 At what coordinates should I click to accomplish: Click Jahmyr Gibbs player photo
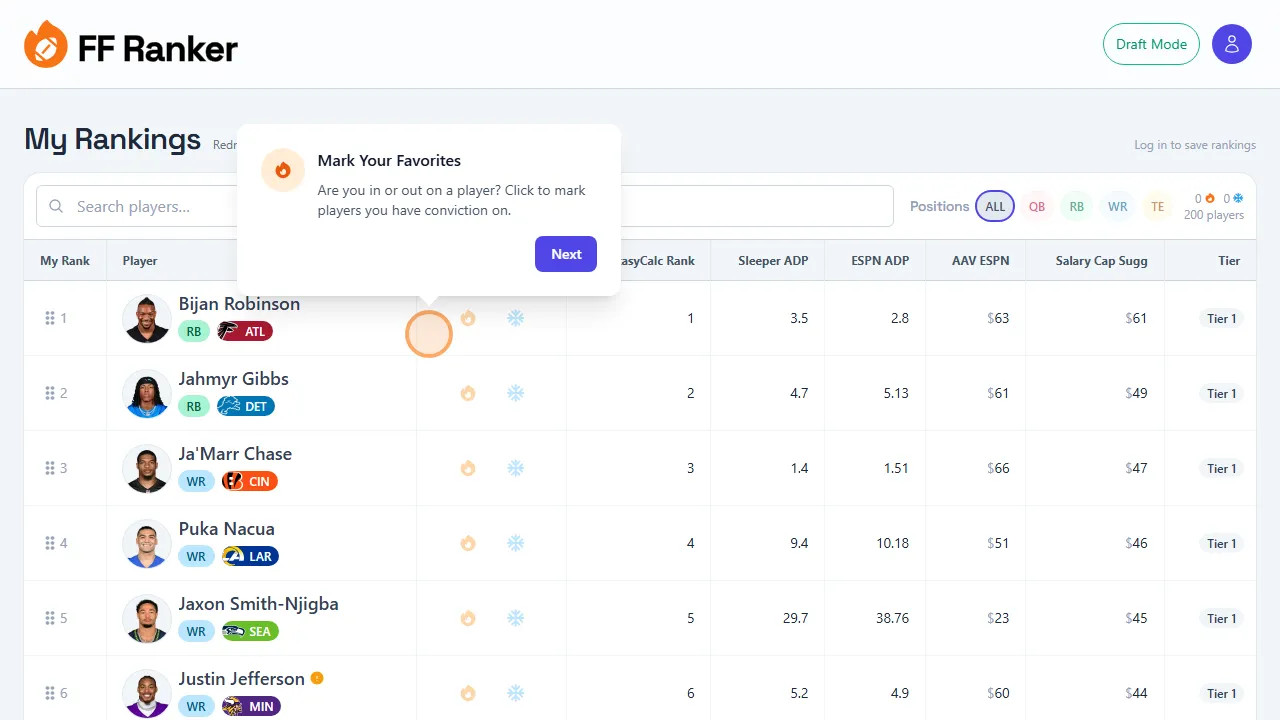[146, 393]
